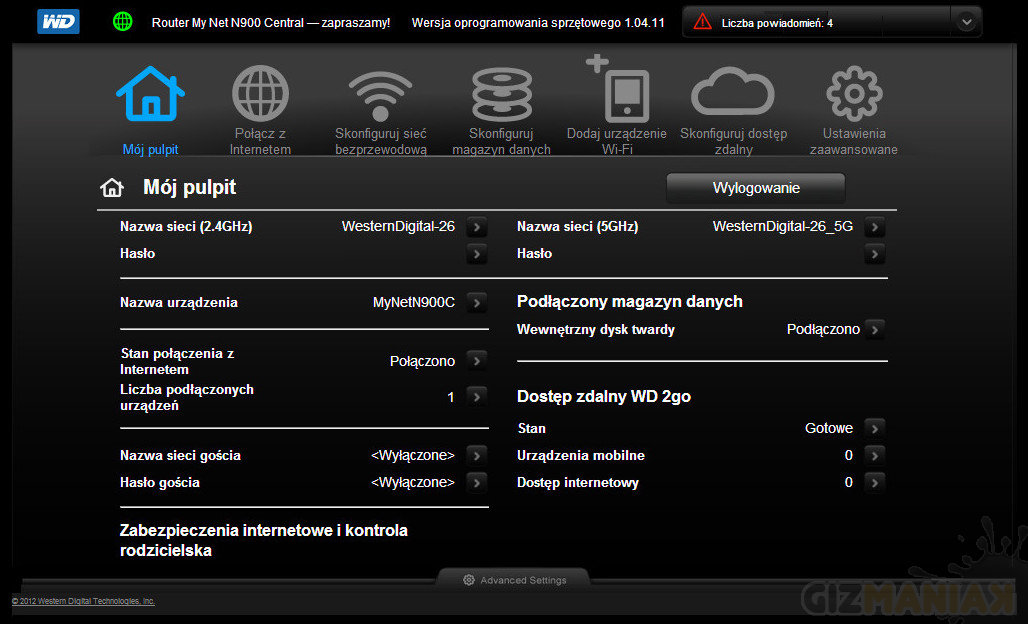Click Dodaj urządzenie Wi-Fi tablet icon
The width and height of the screenshot is (1028, 624).
click(x=620, y=92)
